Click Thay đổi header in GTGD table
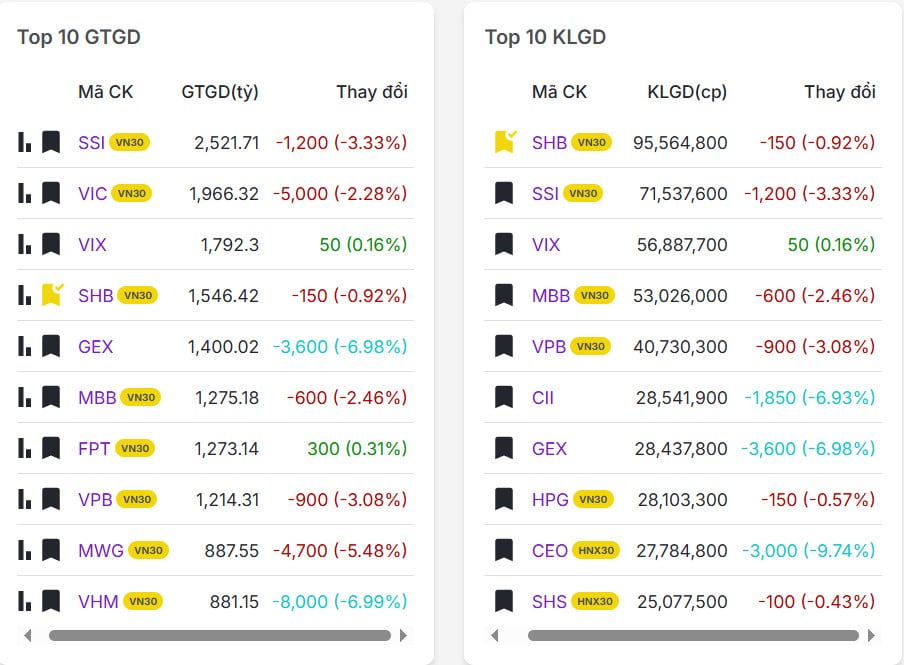This screenshot has height=665, width=904. pyautogui.click(x=371, y=92)
